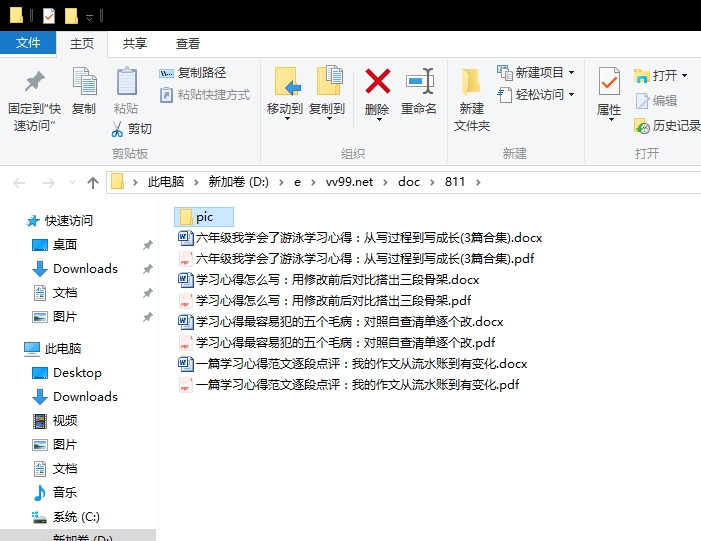Open recent locations dropdown chevron
The image size is (701, 541).
click(x=72, y=182)
